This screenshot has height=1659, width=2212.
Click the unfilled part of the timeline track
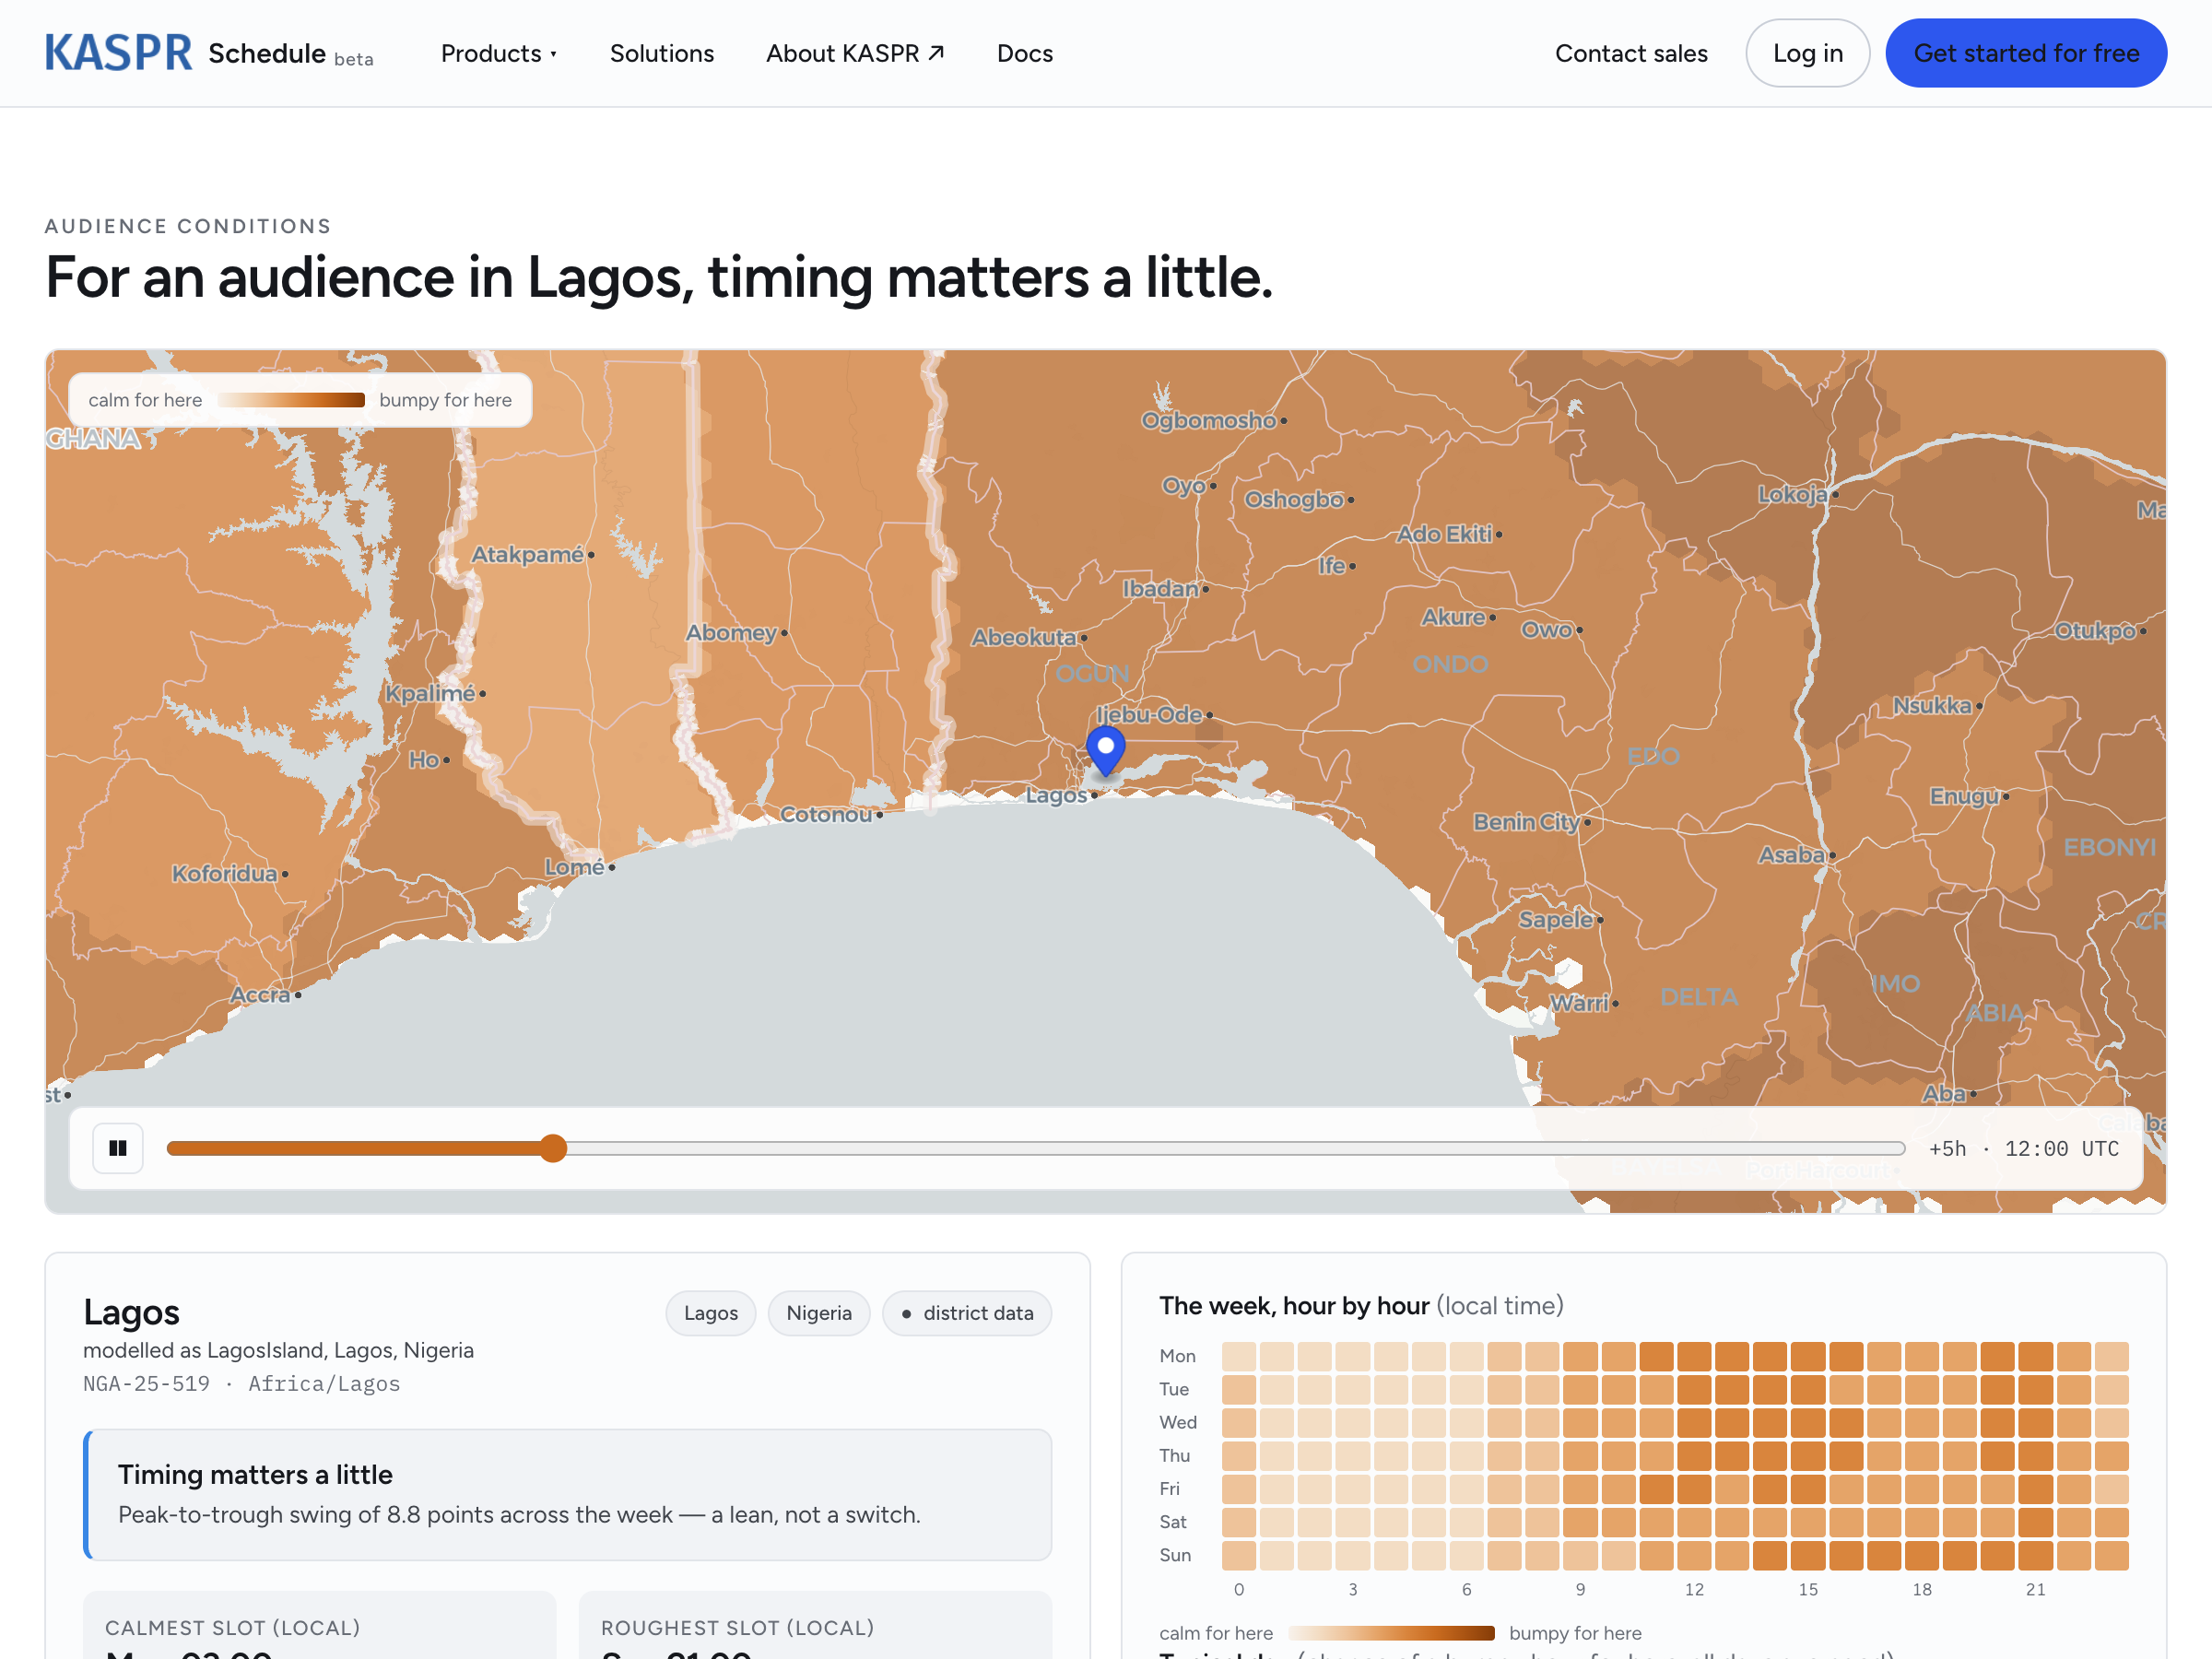coord(1236,1148)
